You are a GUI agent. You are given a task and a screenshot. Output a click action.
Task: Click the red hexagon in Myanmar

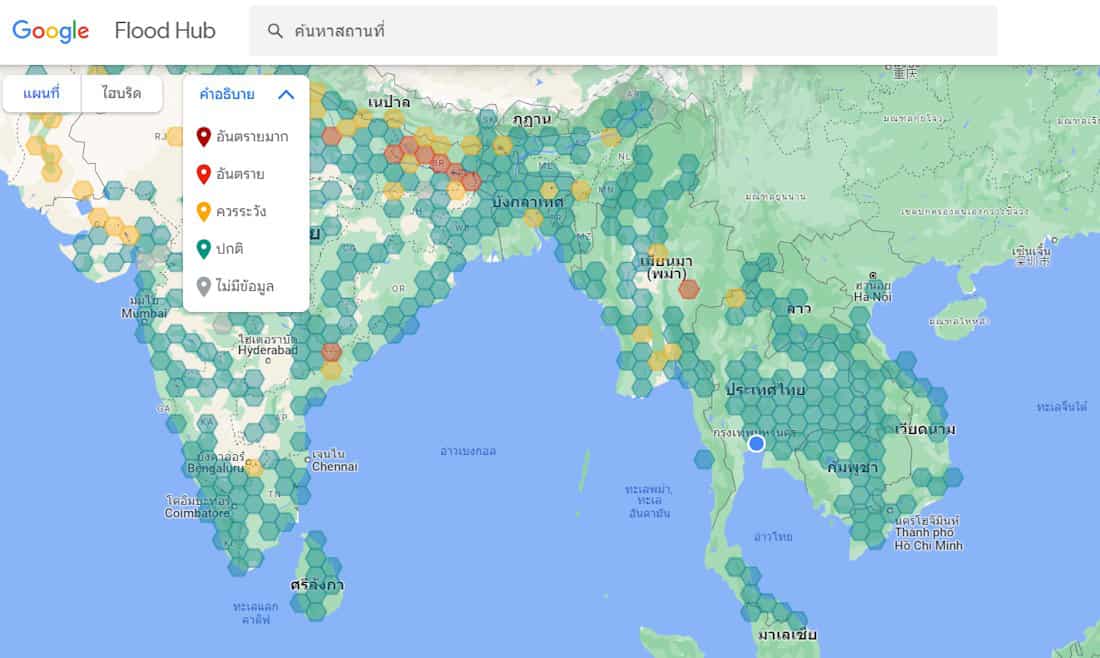tap(689, 290)
